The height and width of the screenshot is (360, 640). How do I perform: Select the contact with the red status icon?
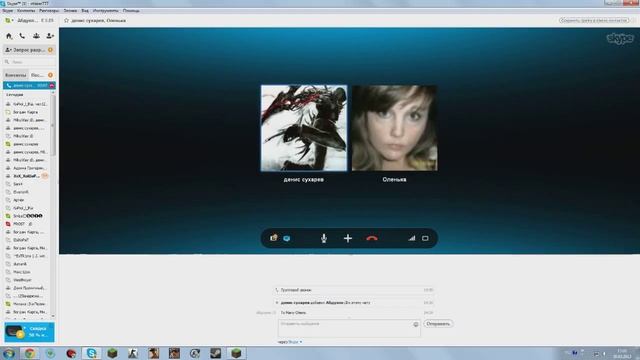click(x=19, y=224)
